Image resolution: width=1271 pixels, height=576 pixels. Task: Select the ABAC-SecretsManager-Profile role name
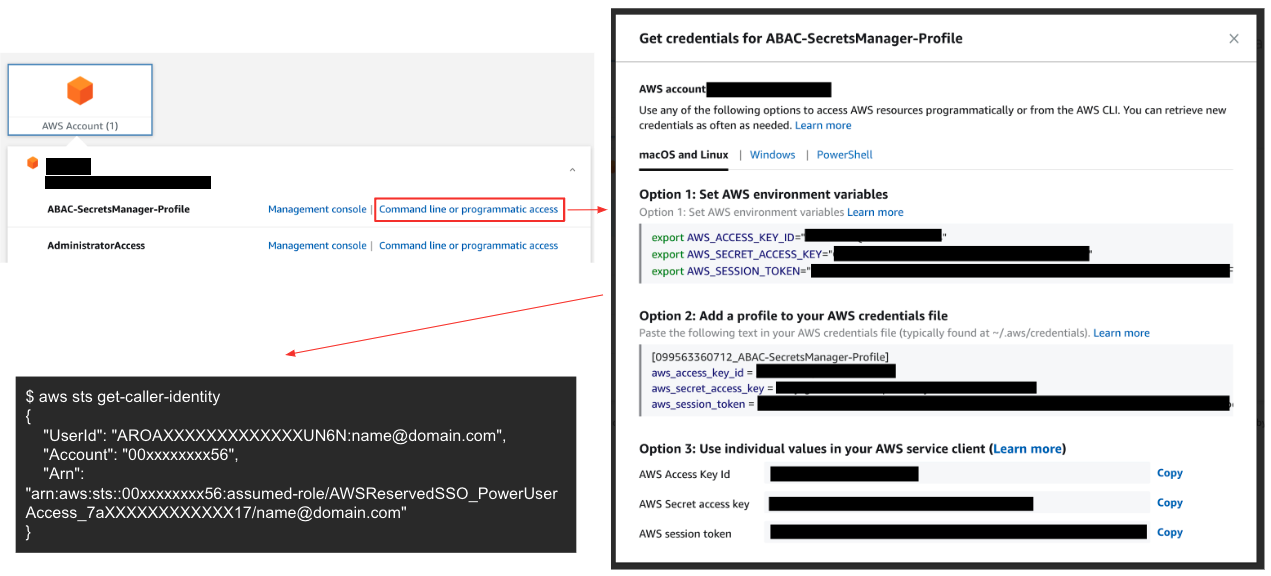118,209
